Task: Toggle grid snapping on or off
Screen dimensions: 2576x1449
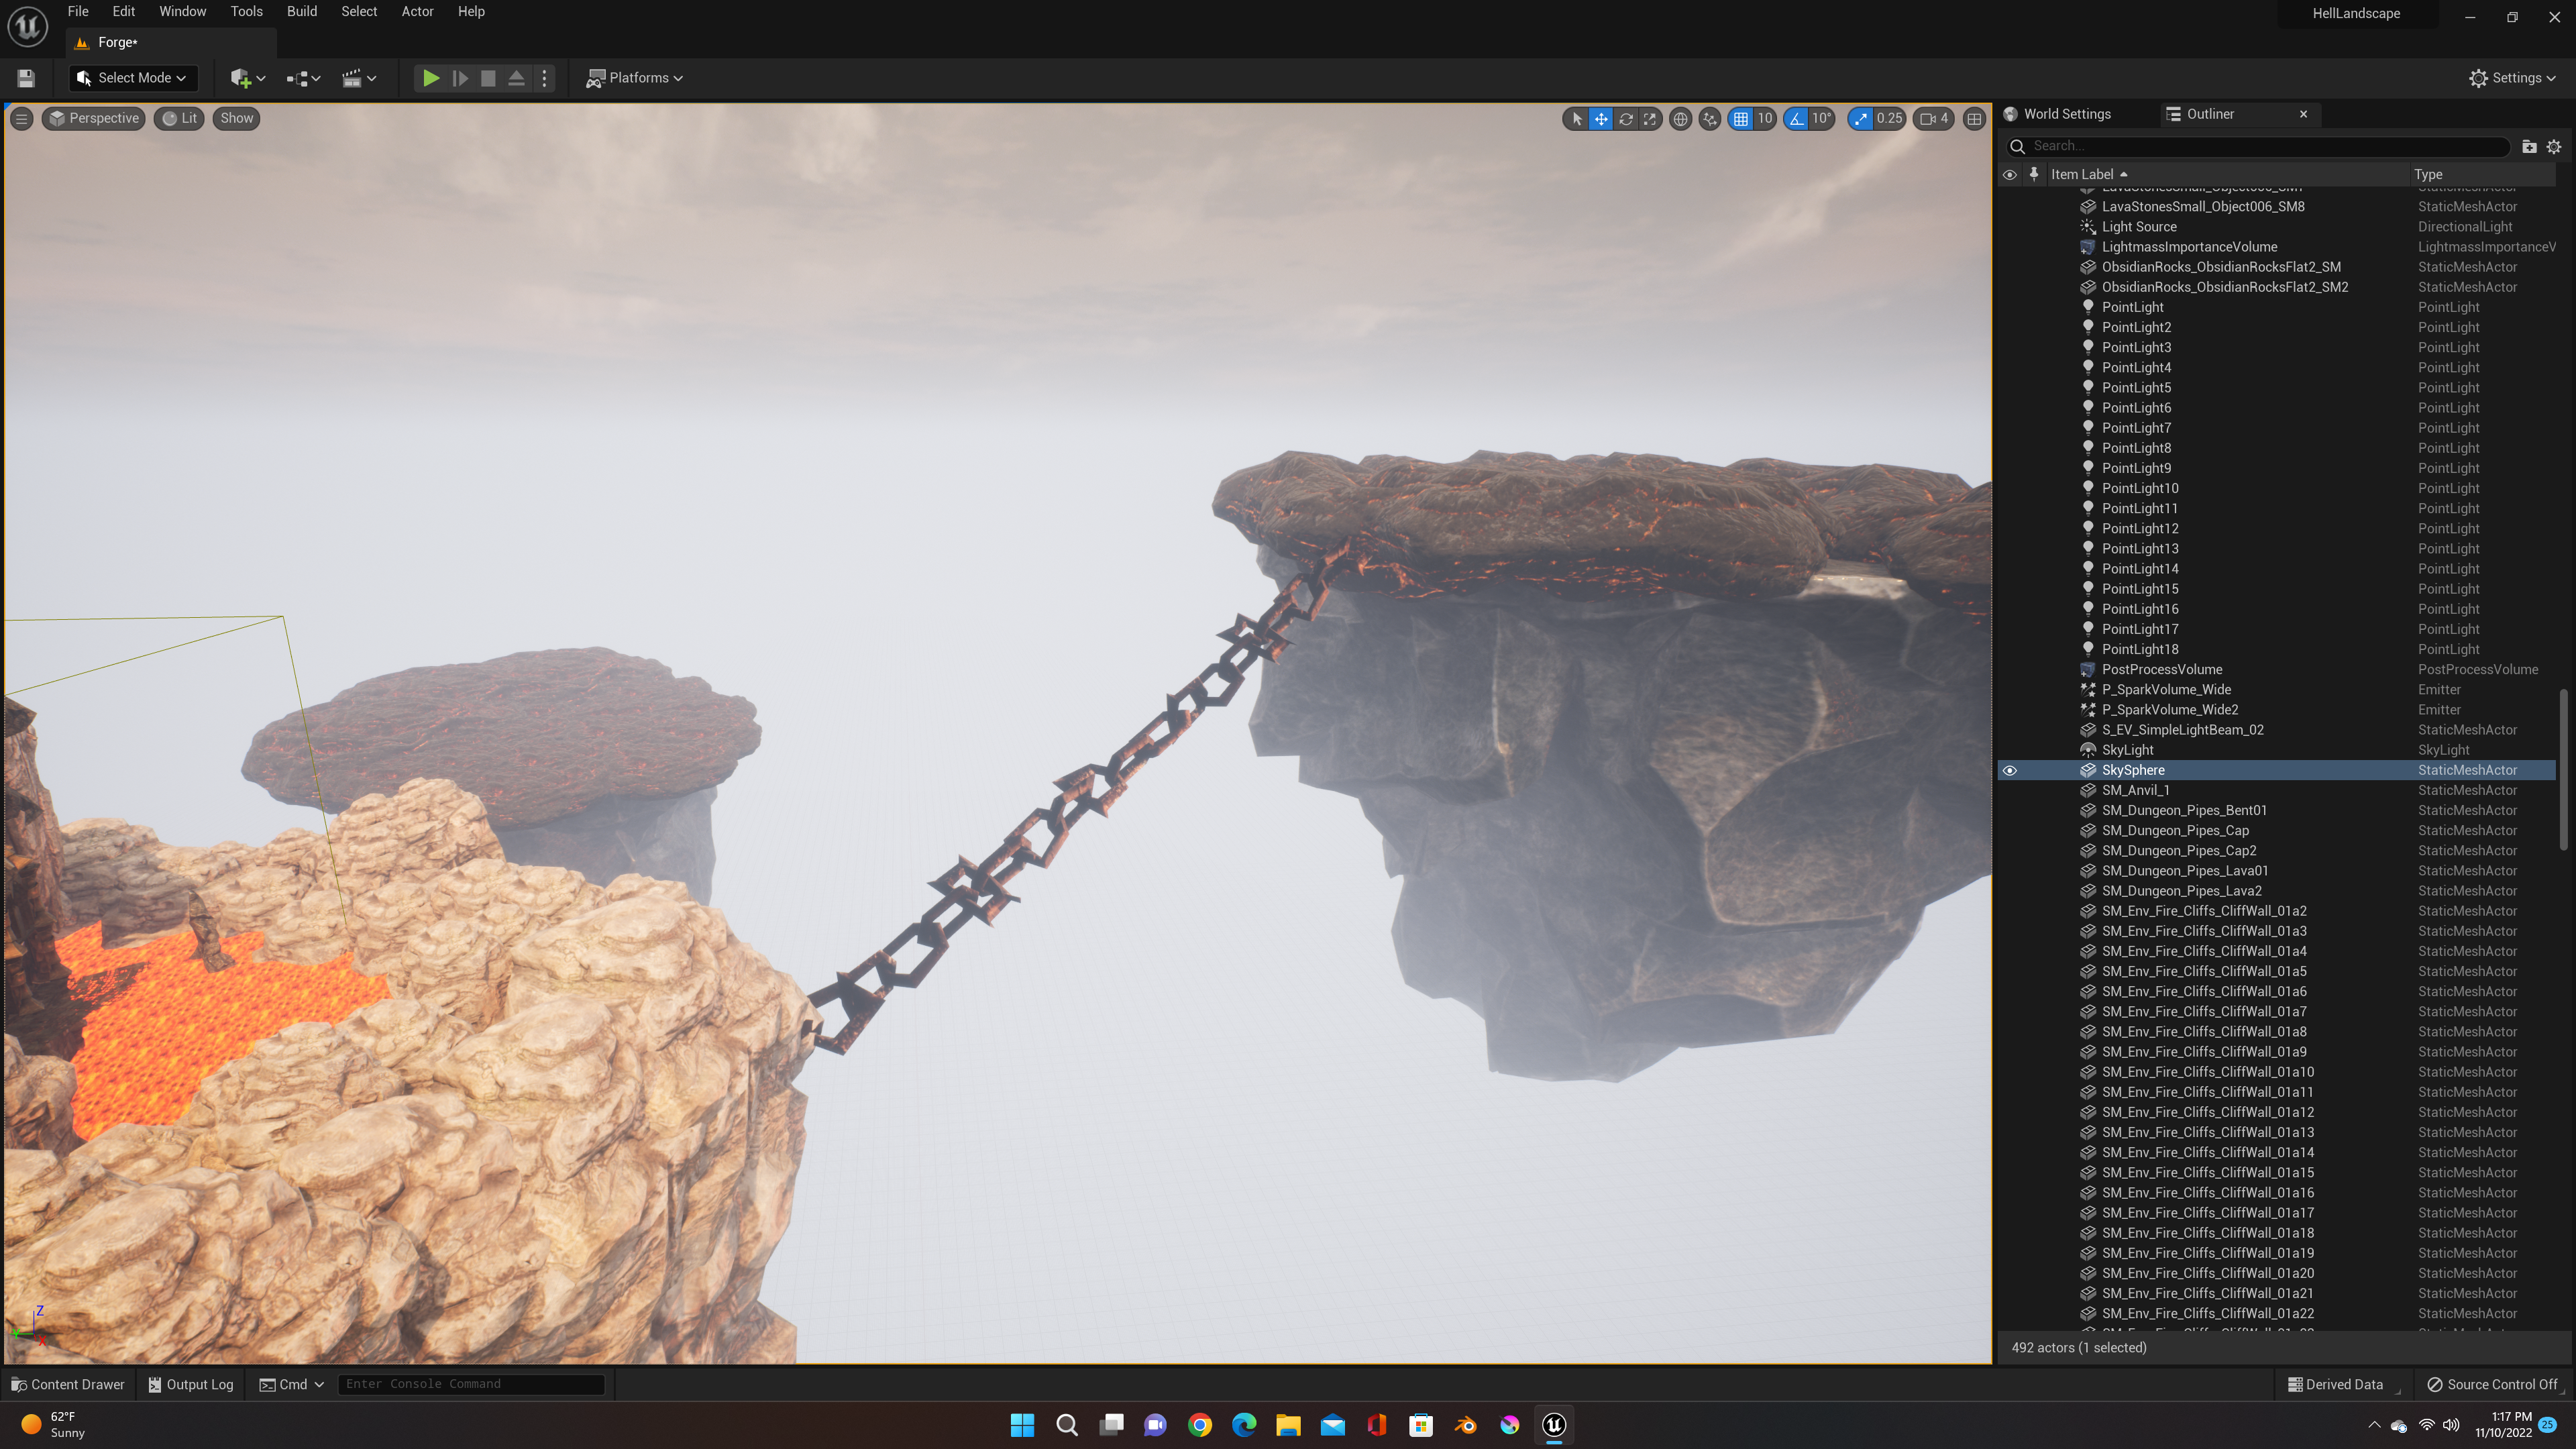Action: point(1741,119)
